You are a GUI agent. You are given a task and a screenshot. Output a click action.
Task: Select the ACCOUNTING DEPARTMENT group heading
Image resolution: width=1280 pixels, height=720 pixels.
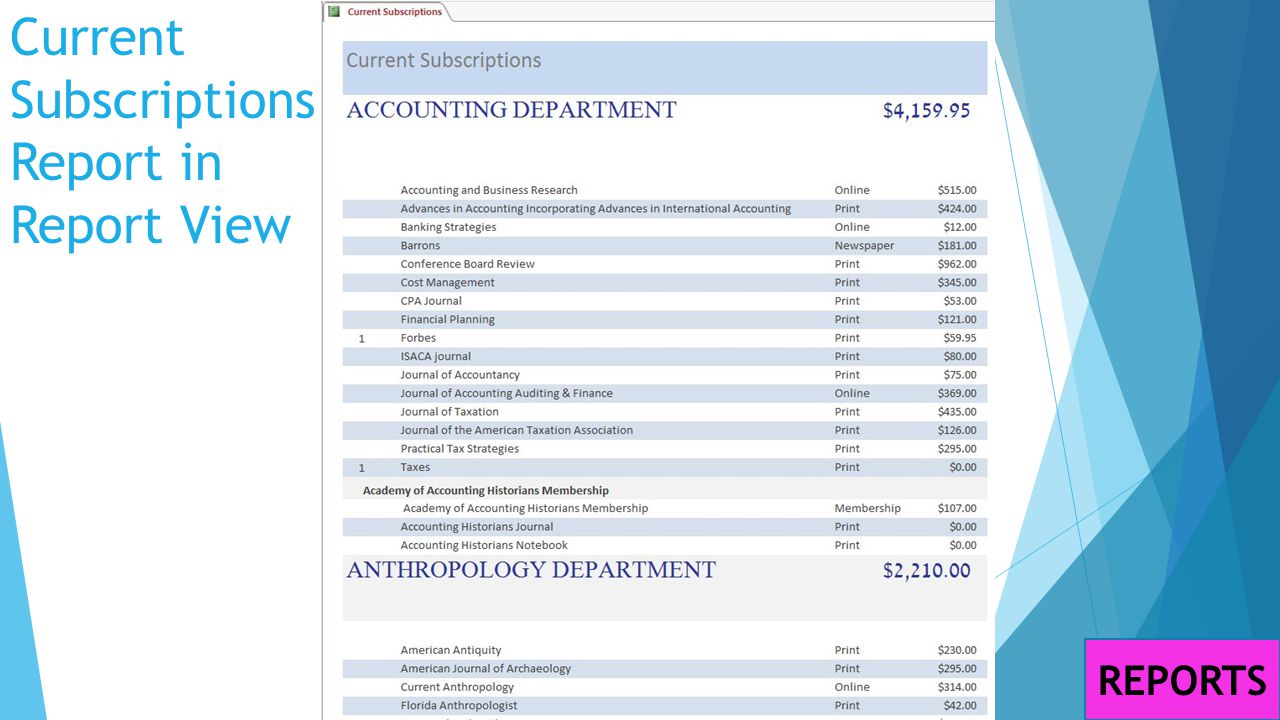pos(511,110)
